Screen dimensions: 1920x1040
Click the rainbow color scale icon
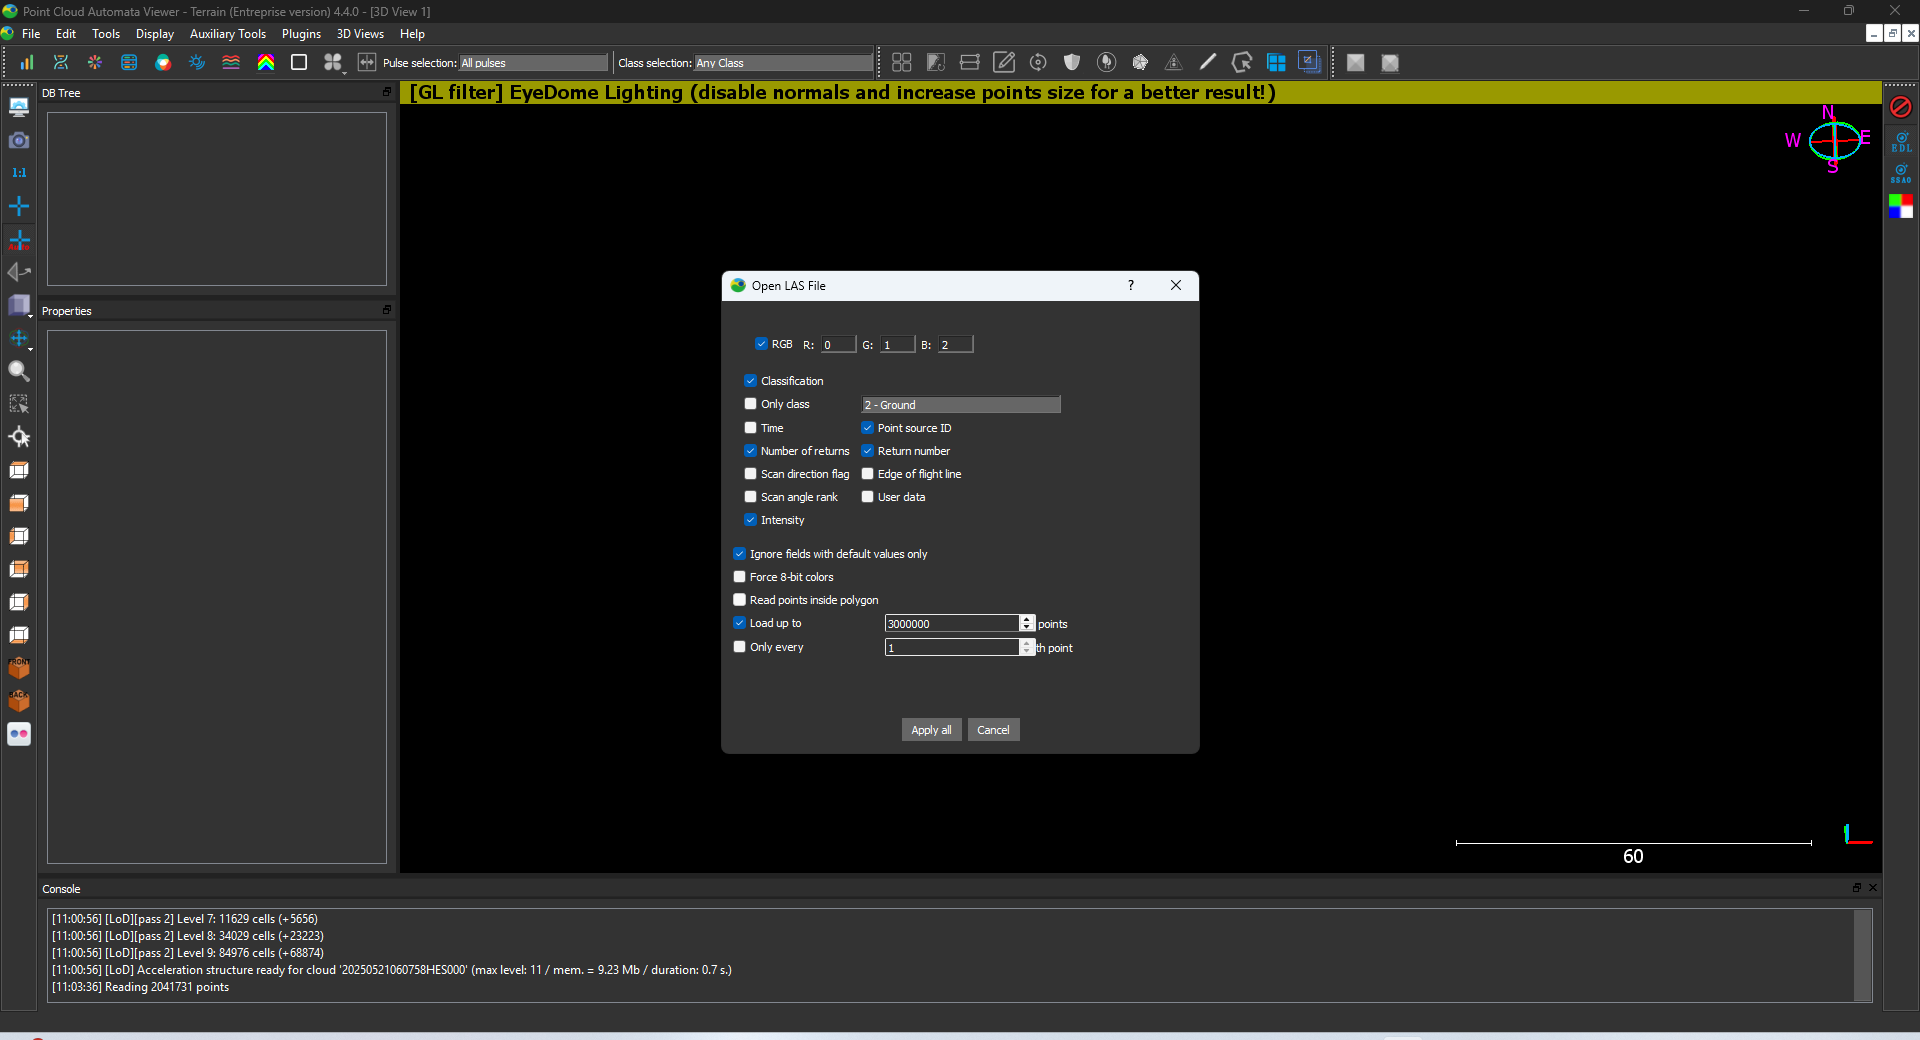point(265,63)
